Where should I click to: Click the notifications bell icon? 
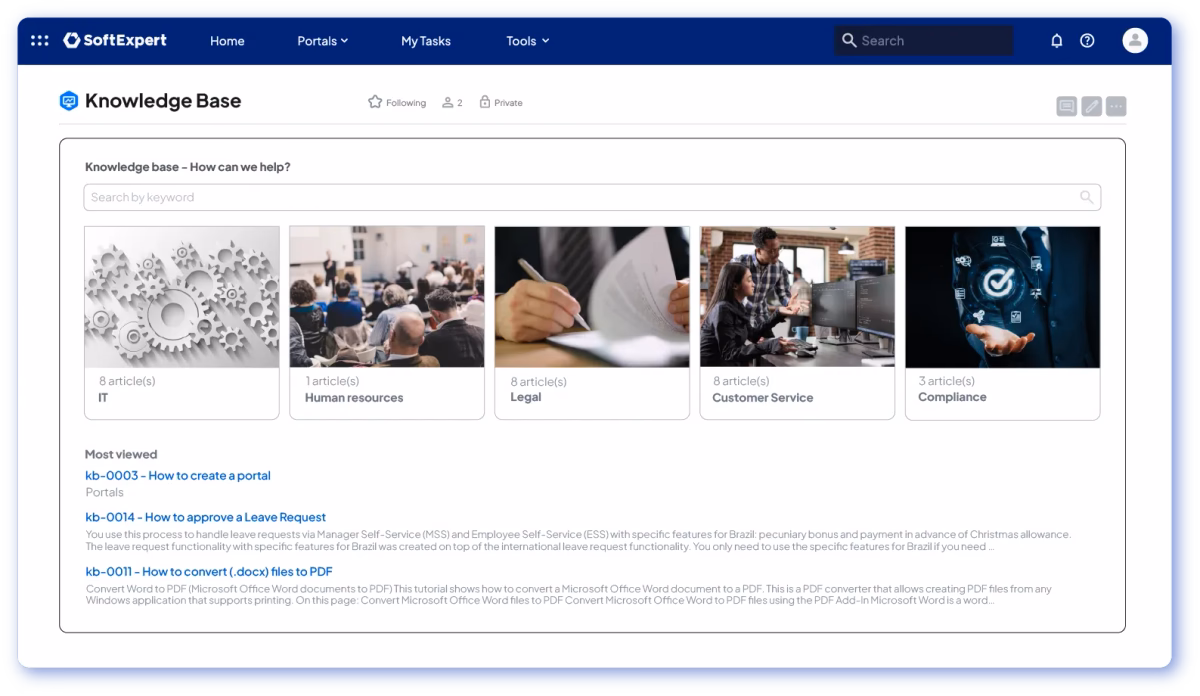pos(1056,41)
